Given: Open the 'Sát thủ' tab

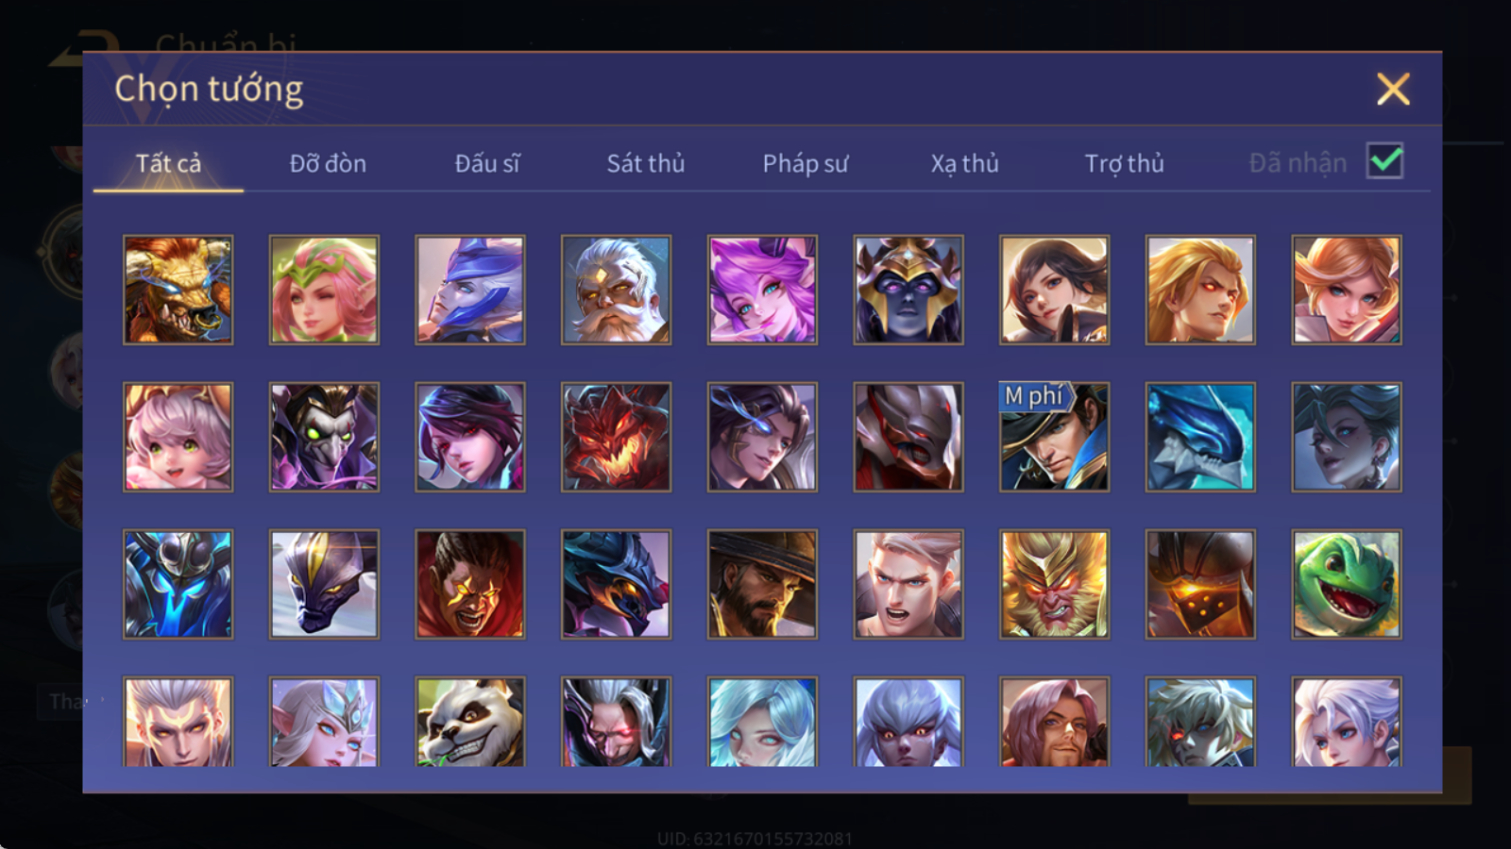Looking at the screenshot, I should pos(646,163).
